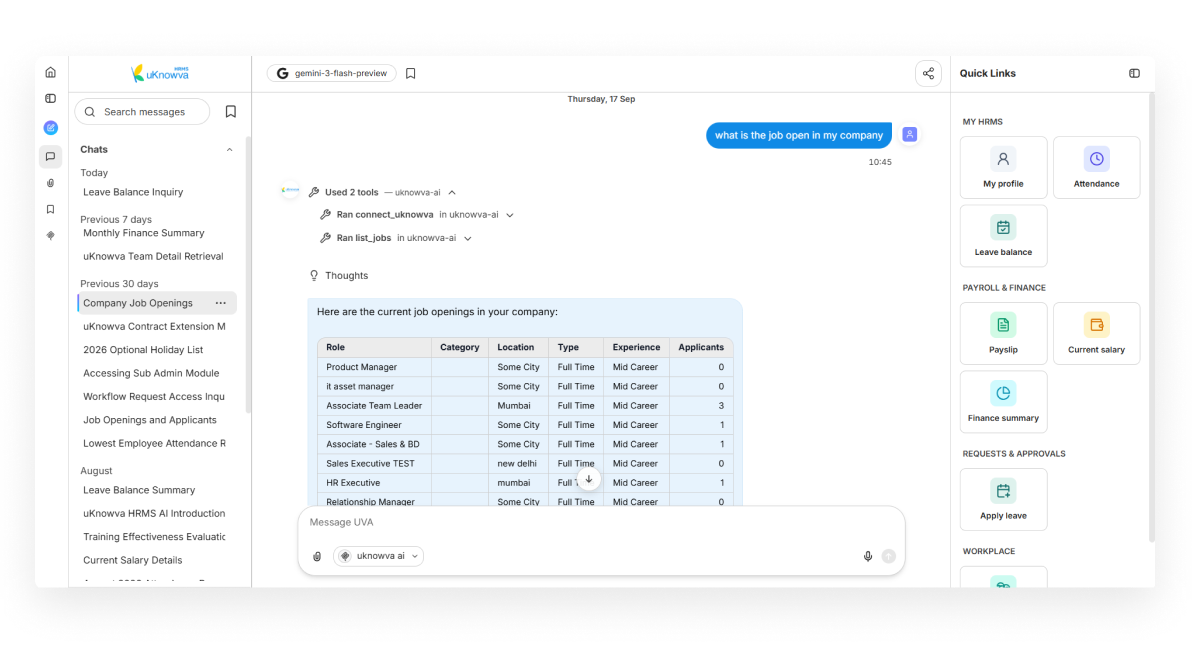This screenshot has width=1192, height=646.
Task: Open My profile quick link
Action: pyautogui.click(x=1003, y=168)
